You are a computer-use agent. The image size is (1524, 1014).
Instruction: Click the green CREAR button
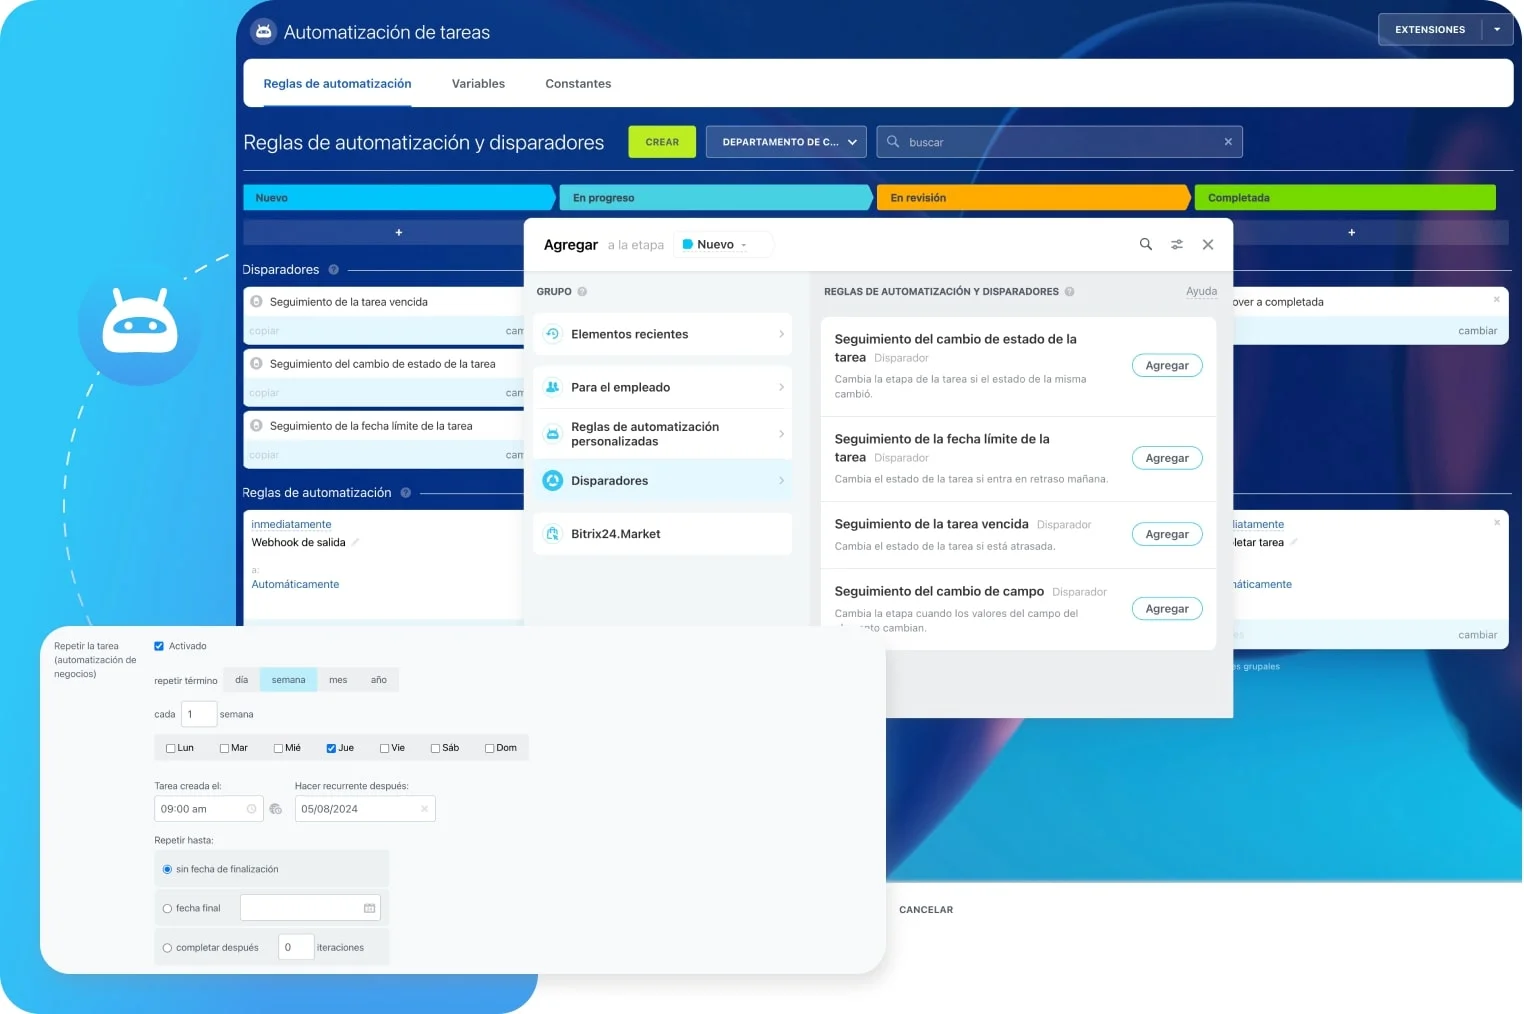[661, 141]
